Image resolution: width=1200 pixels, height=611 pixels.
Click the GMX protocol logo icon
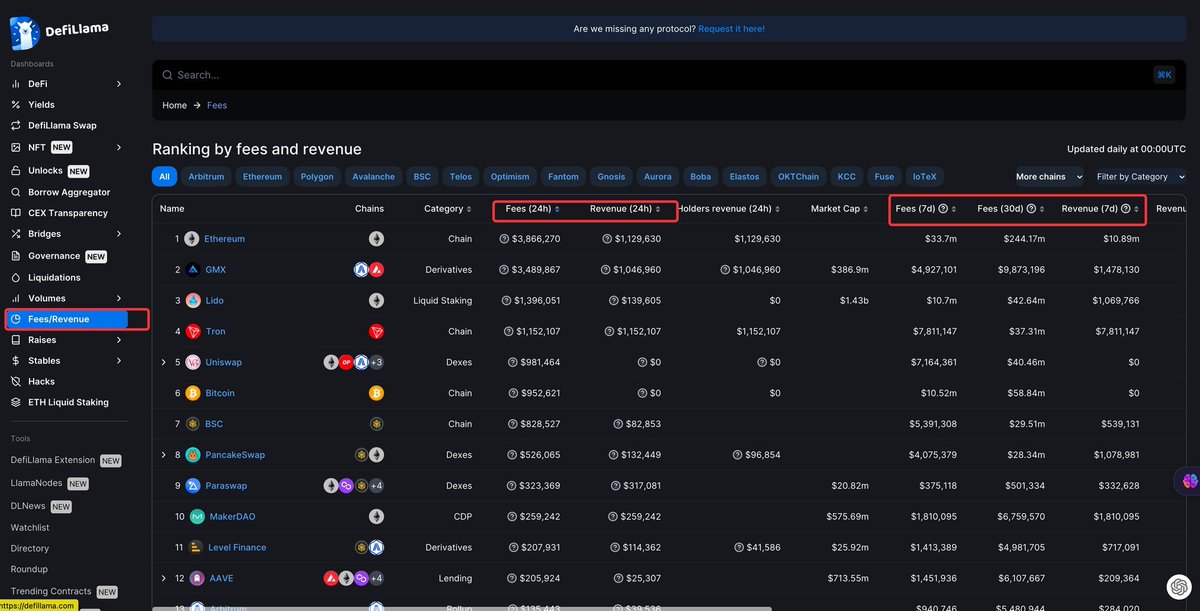pos(193,270)
